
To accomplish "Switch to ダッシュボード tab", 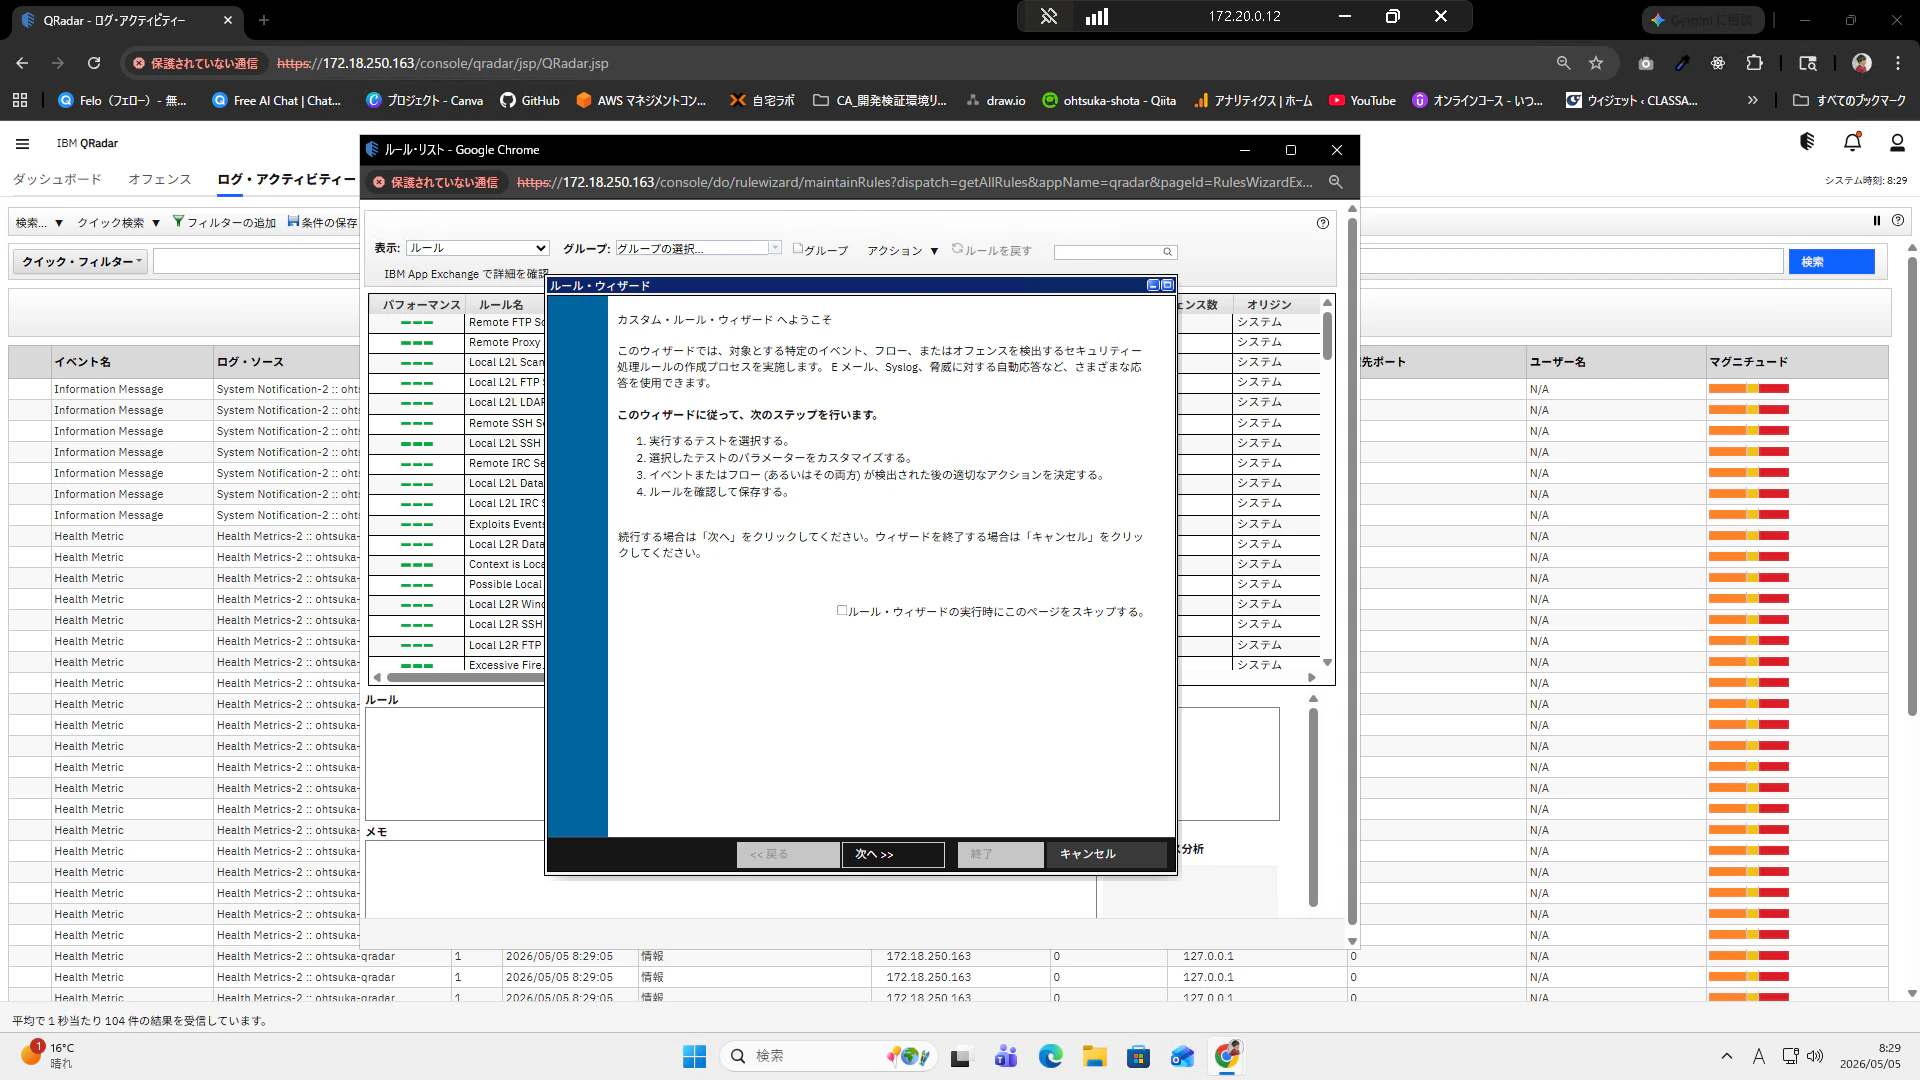I will tap(57, 179).
